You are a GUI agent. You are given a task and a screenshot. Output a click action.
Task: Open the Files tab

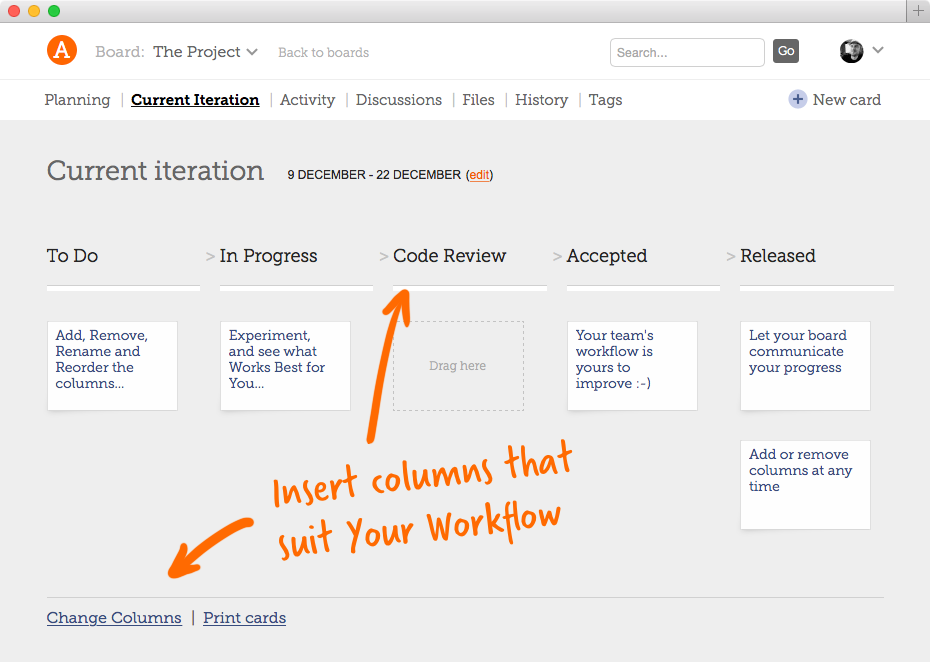[x=478, y=100]
